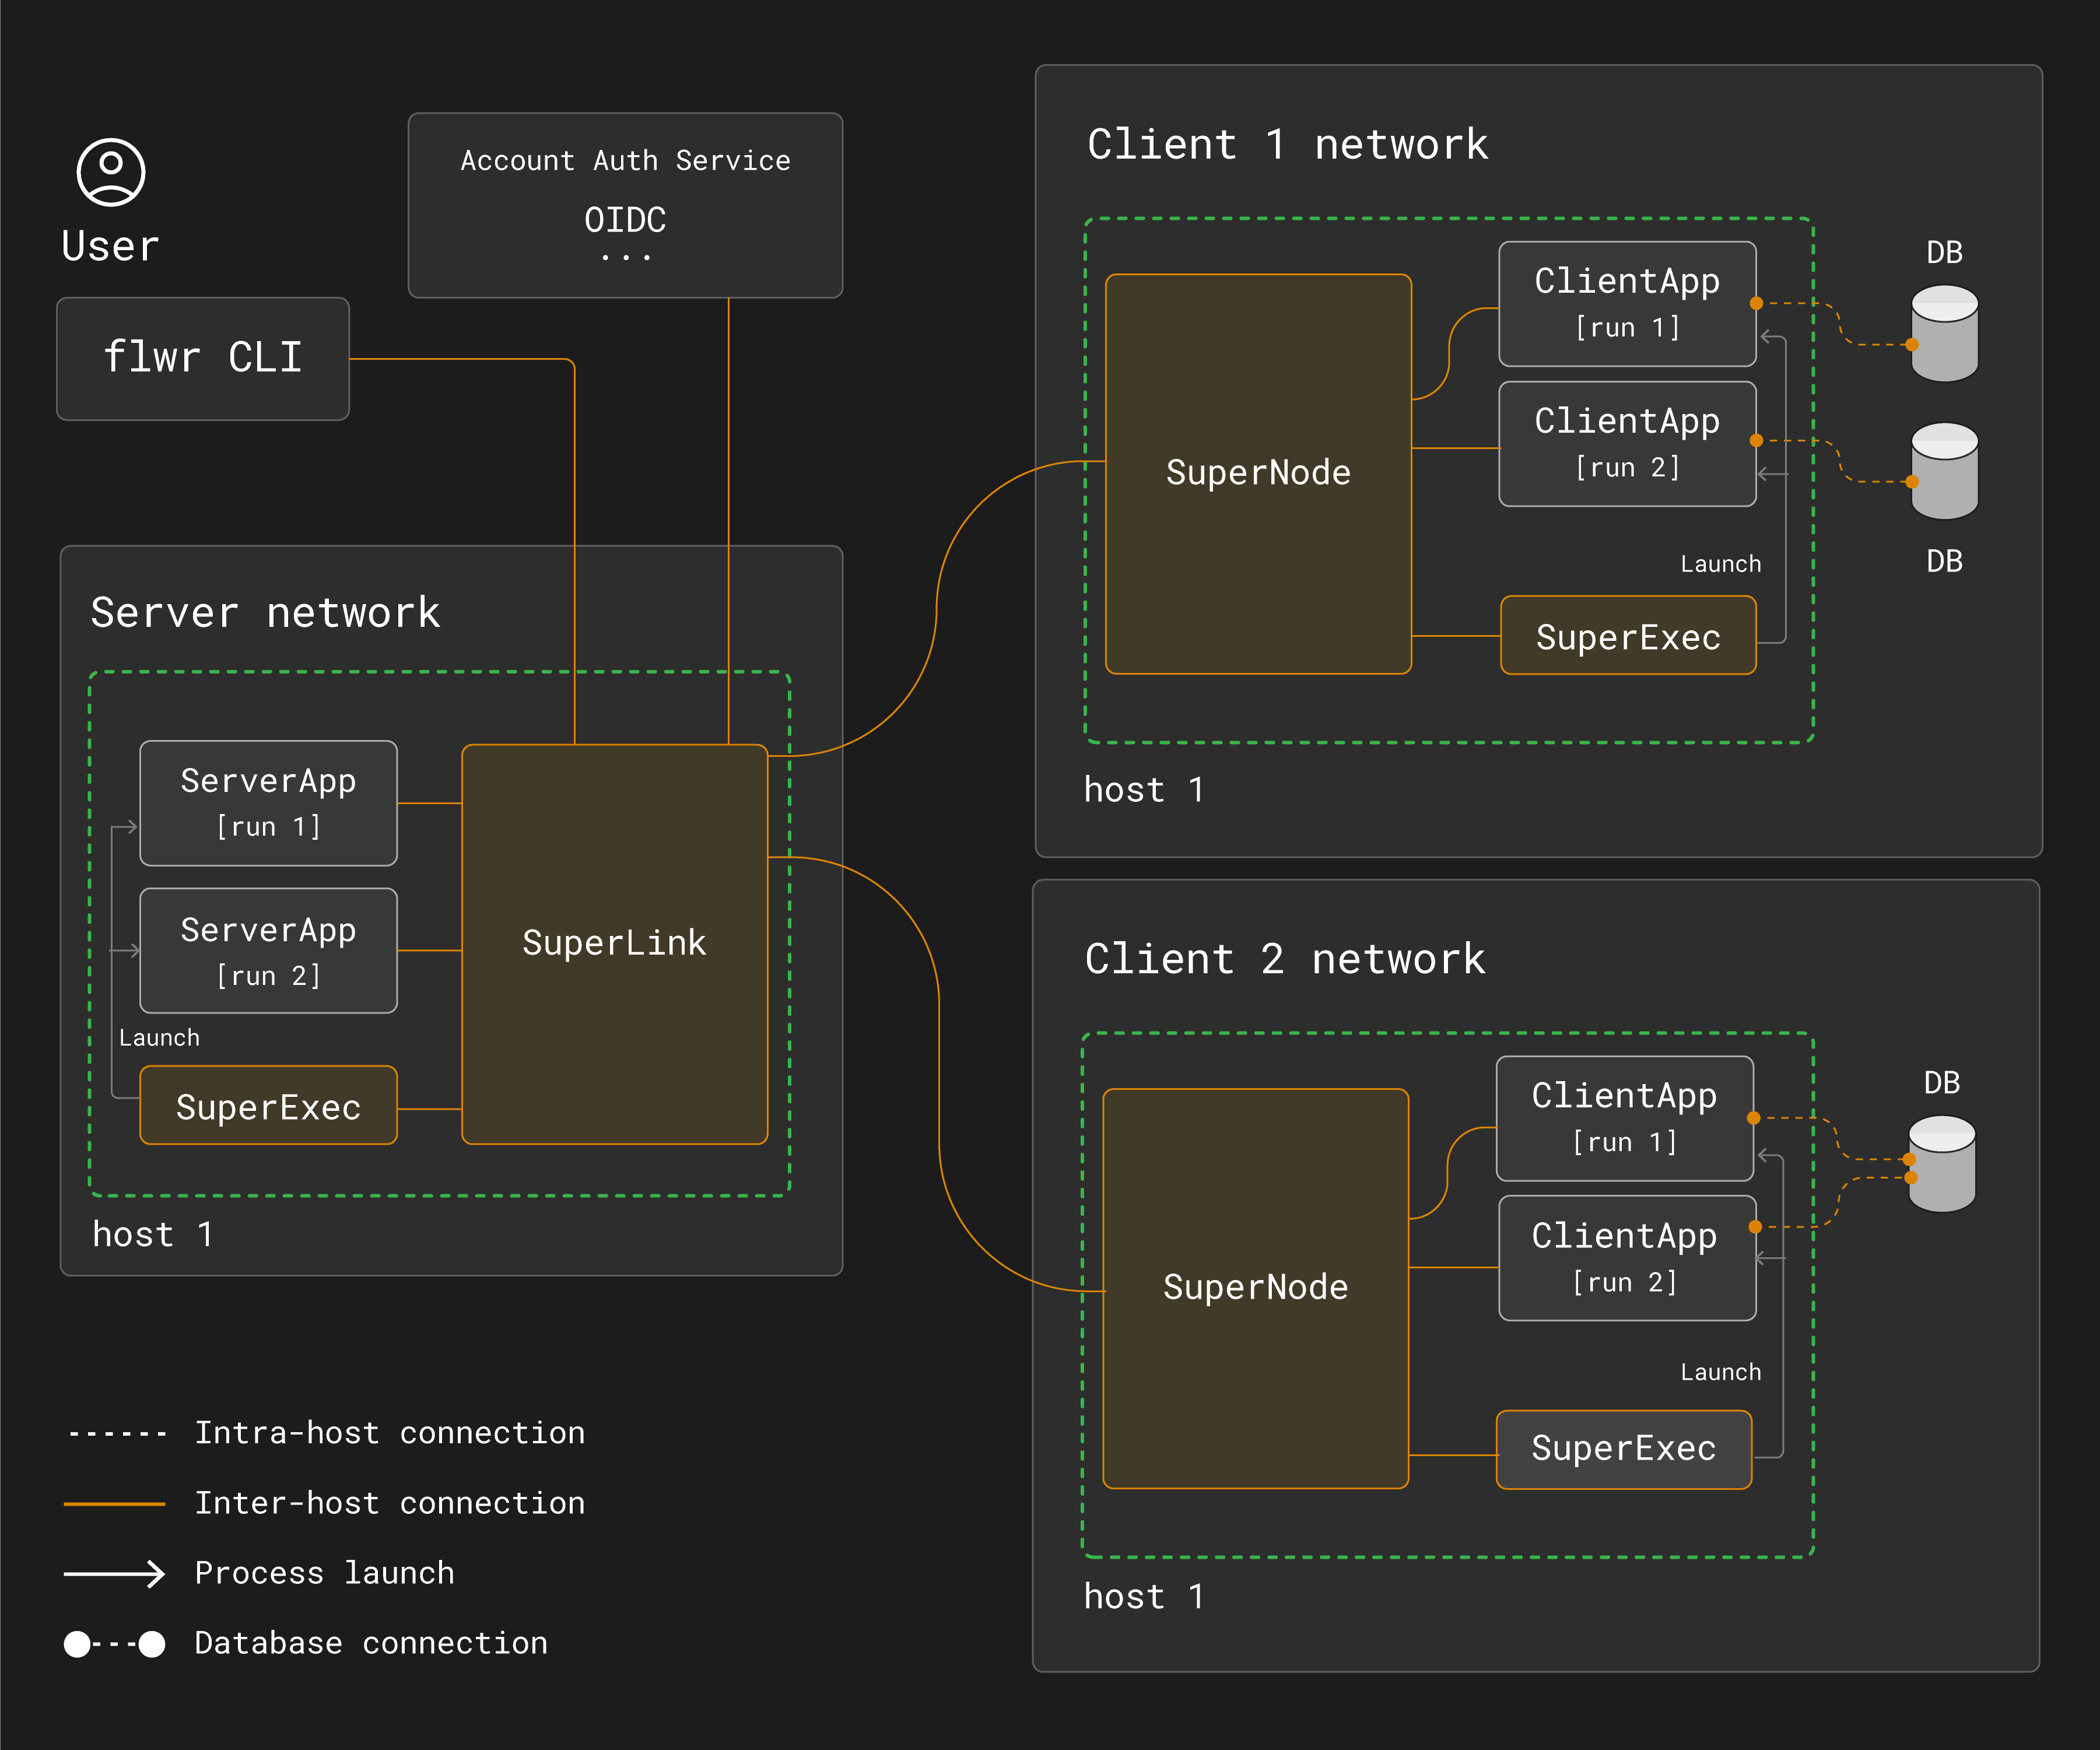Viewport: 2100px width, 1750px height.
Task: Click top DB cylinder in Client 1 network
Action: pos(1944,333)
